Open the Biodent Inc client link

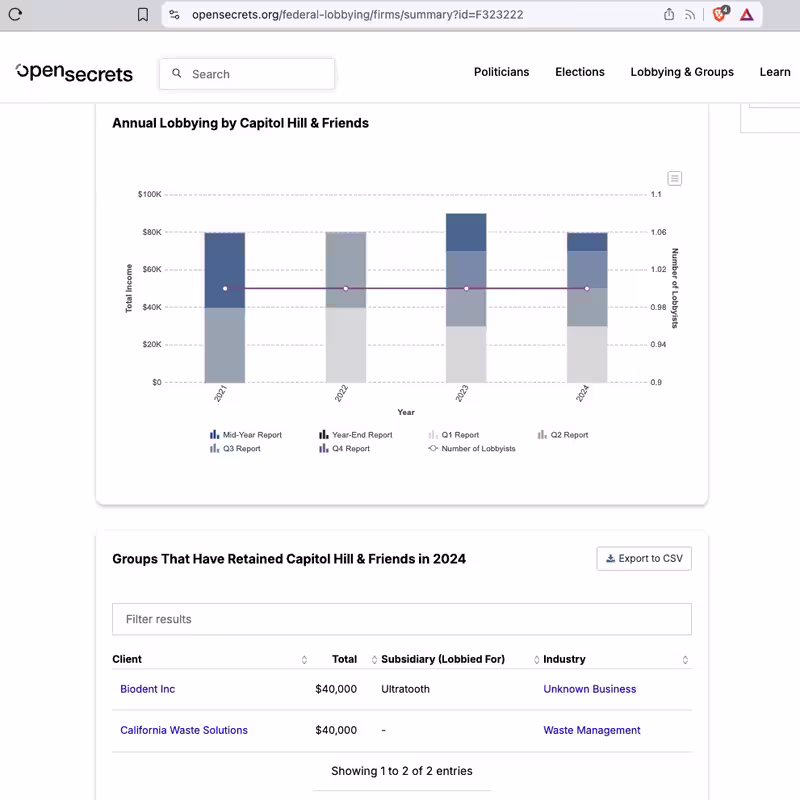click(147, 689)
